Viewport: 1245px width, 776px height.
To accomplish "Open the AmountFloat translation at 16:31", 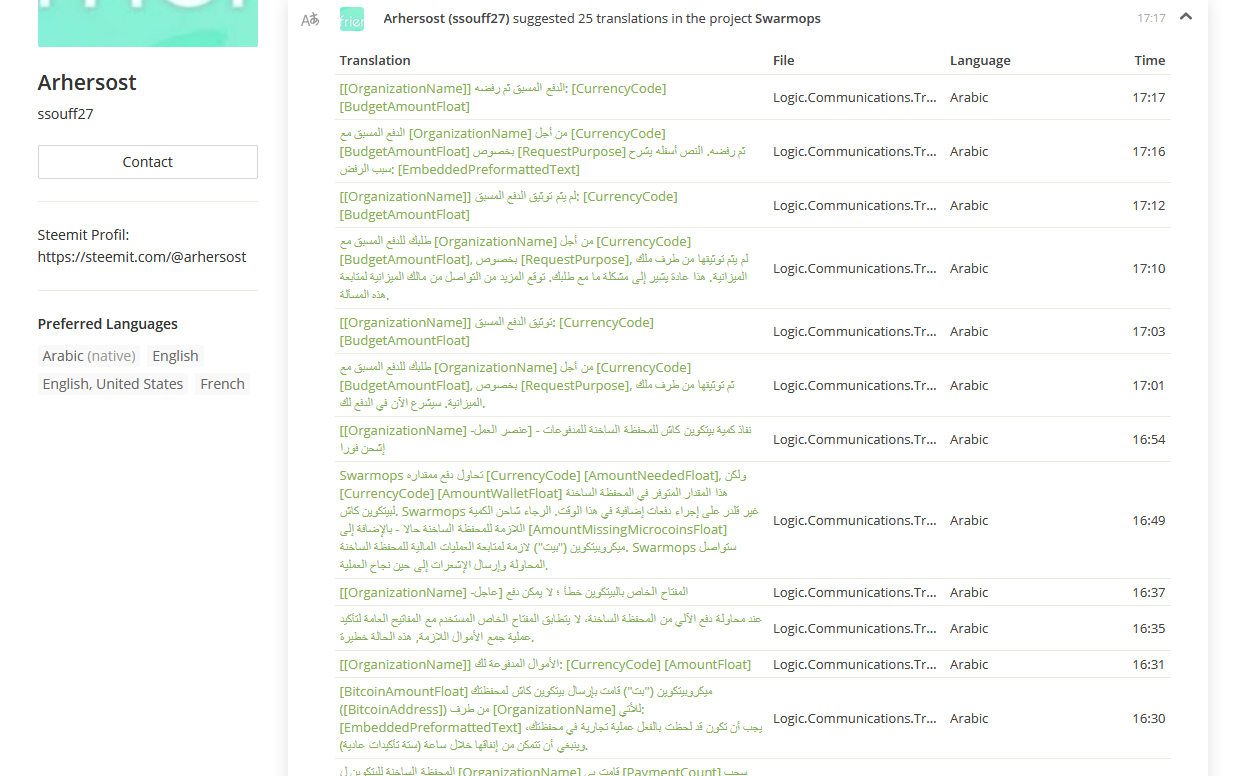I will 546,664.
